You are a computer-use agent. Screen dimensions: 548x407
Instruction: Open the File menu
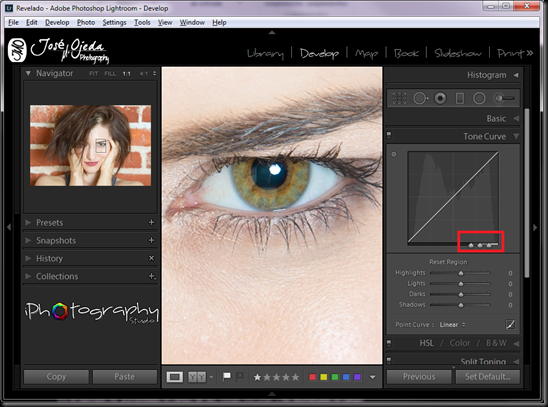pos(13,22)
